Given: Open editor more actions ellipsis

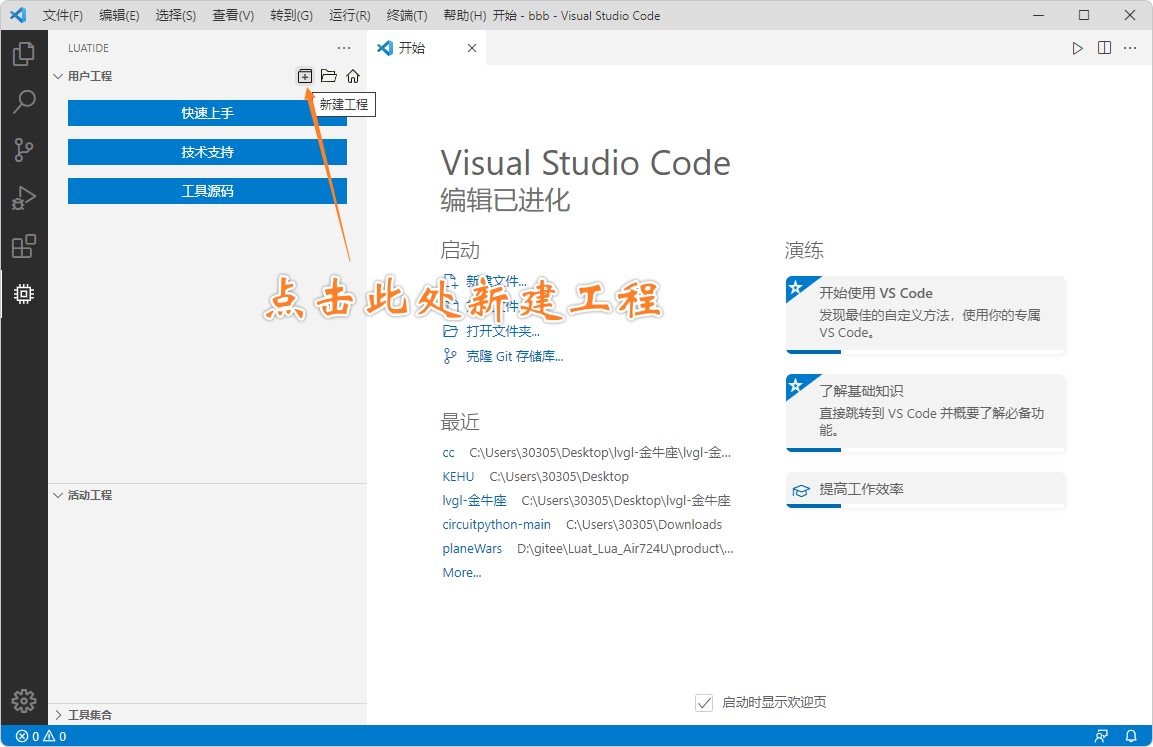Looking at the screenshot, I should pos(1130,48).
